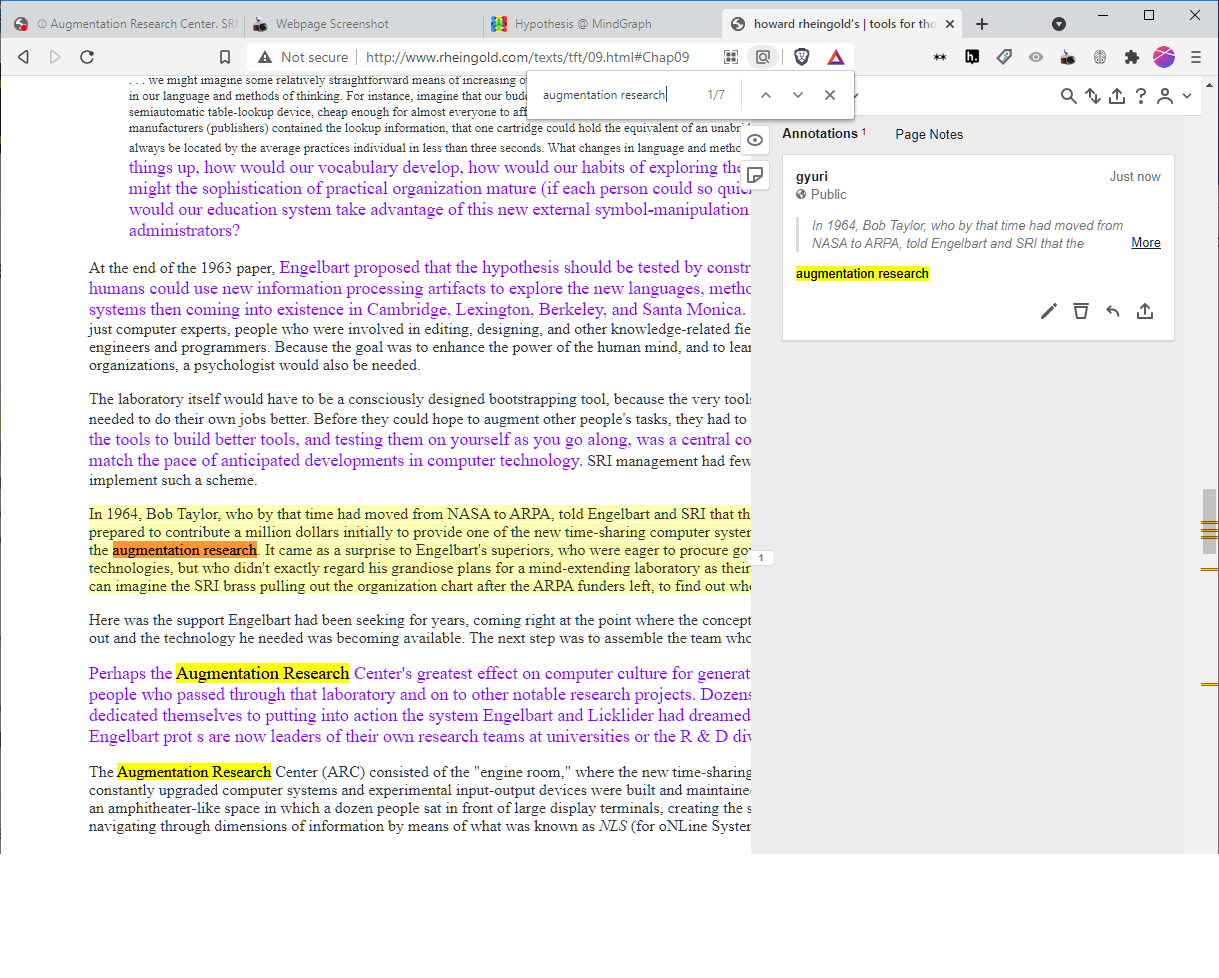Close the find bar
This screenshot has height=978, width=1219.
(829, 95)
